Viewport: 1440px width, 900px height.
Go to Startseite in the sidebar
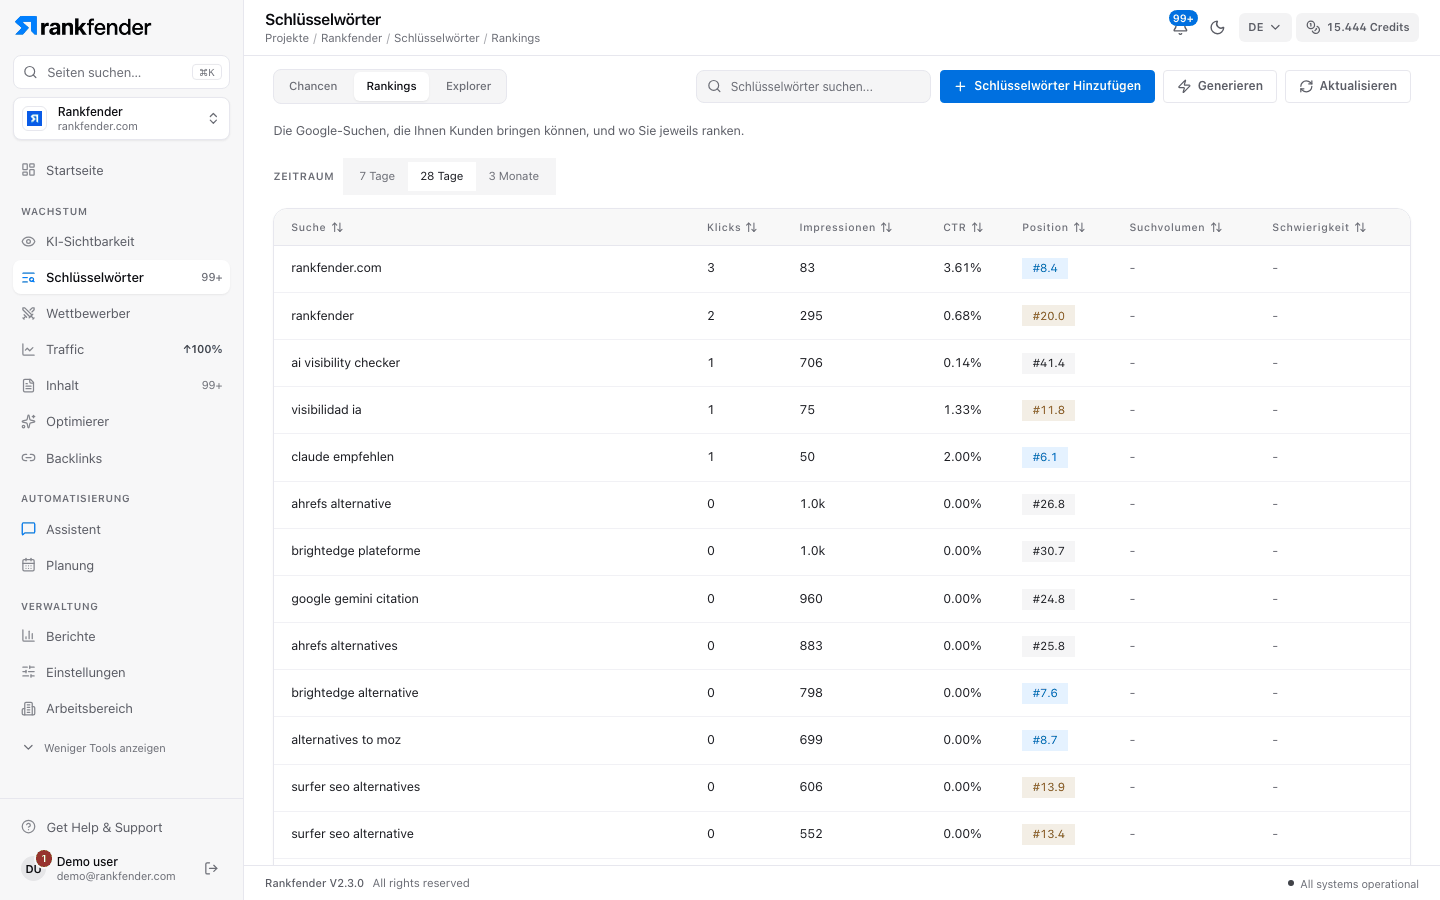click(x=122, y=170)
